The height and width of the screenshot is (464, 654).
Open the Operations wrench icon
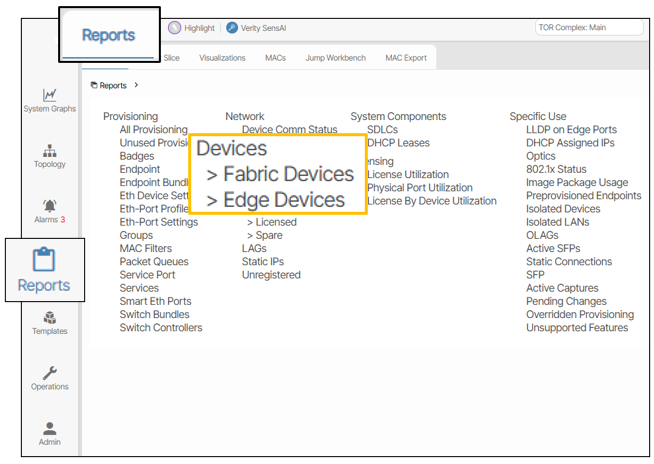[x=49, y=374]
